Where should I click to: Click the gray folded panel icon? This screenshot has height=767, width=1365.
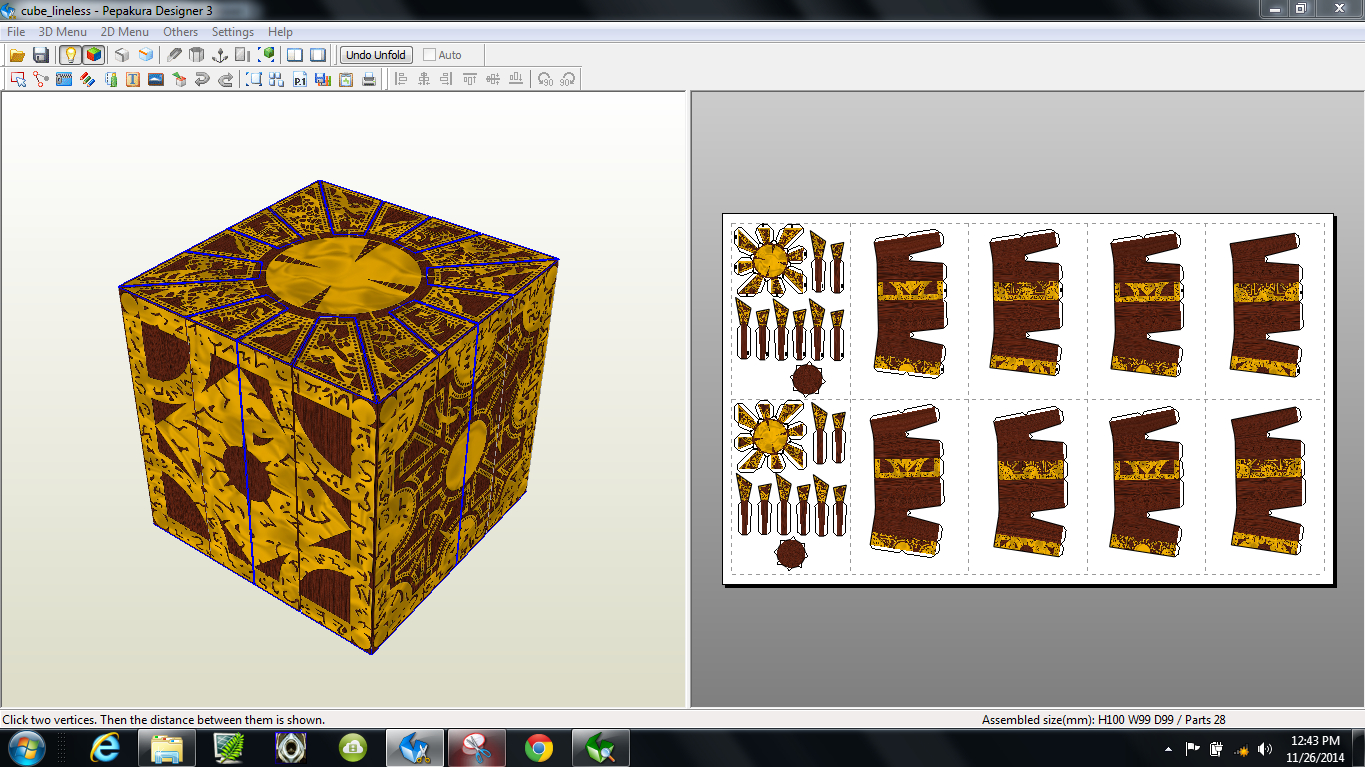243,55
